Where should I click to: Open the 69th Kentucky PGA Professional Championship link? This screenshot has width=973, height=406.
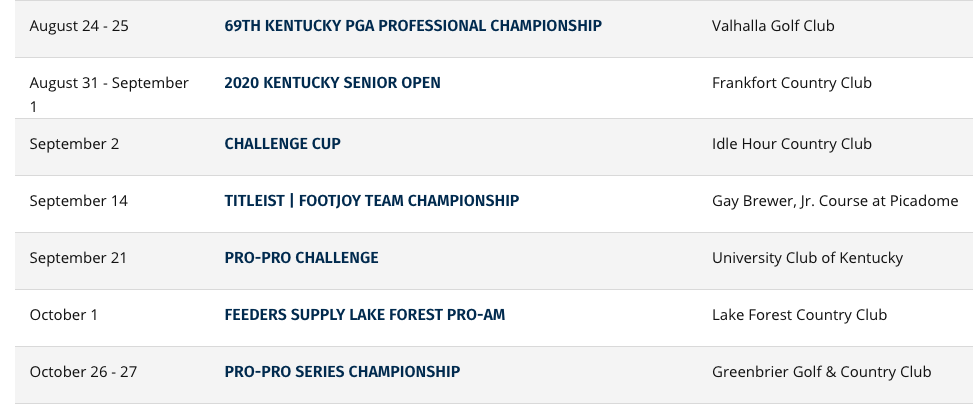pos(413,25)
